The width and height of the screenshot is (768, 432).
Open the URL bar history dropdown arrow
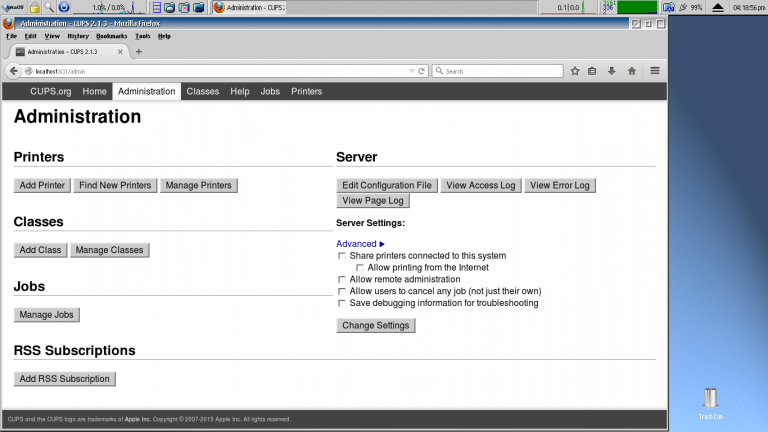pos(411,71)
